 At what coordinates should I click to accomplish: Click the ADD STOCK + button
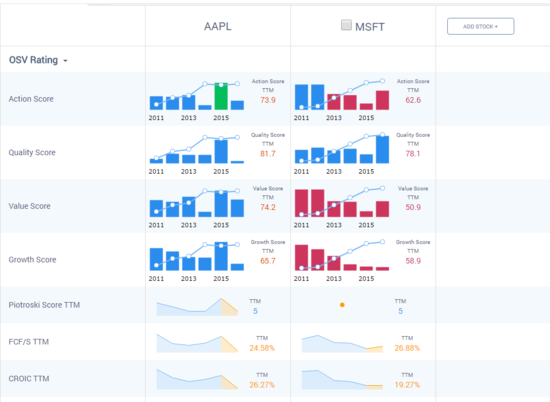point(481,26)
